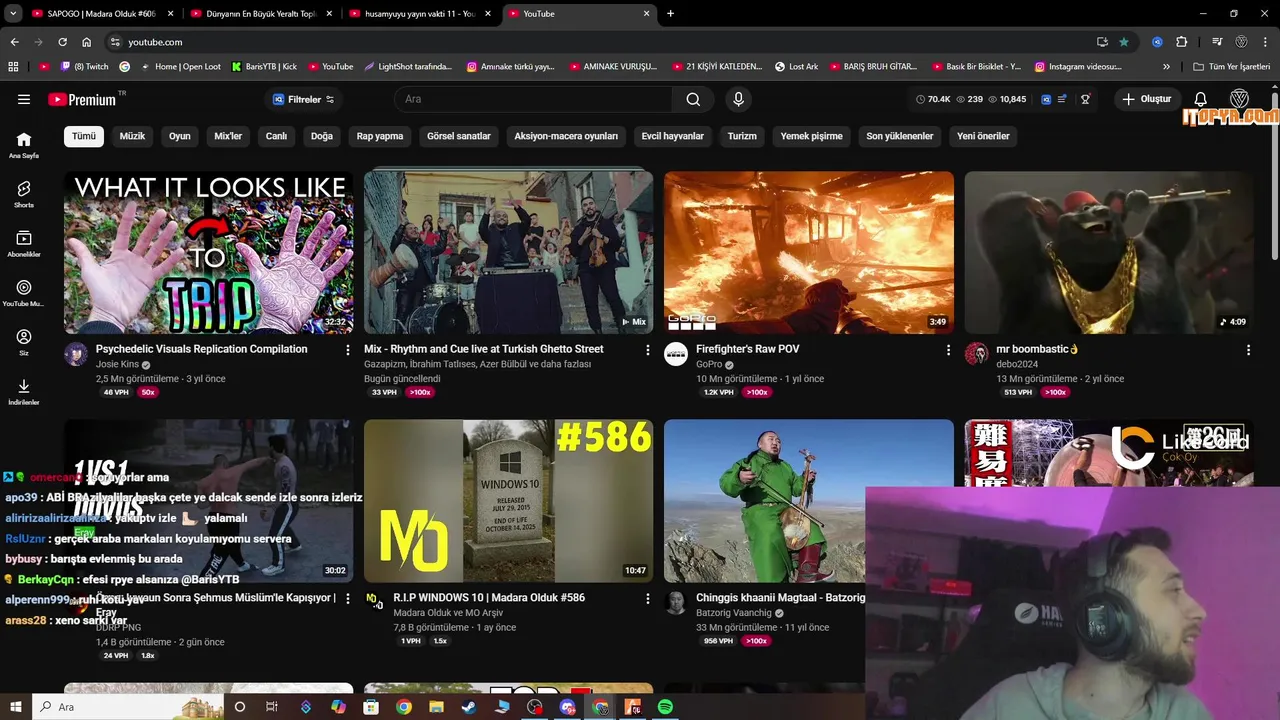The image size is (1280, 720).
Task: Open the Twitch bookmark
Action: point(84,67)
